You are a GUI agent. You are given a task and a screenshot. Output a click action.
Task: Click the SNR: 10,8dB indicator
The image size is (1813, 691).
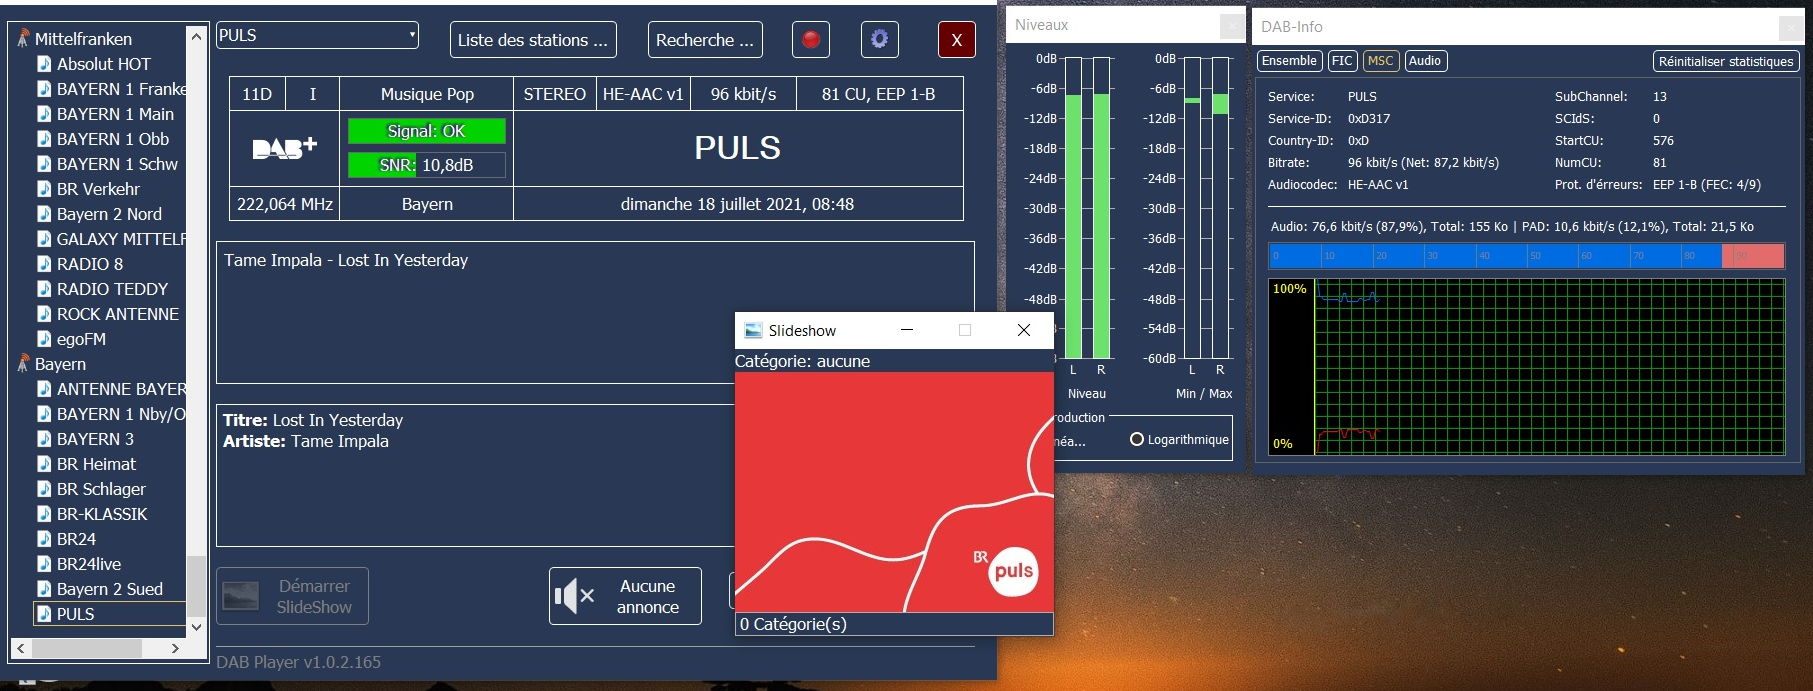point(427,165)
